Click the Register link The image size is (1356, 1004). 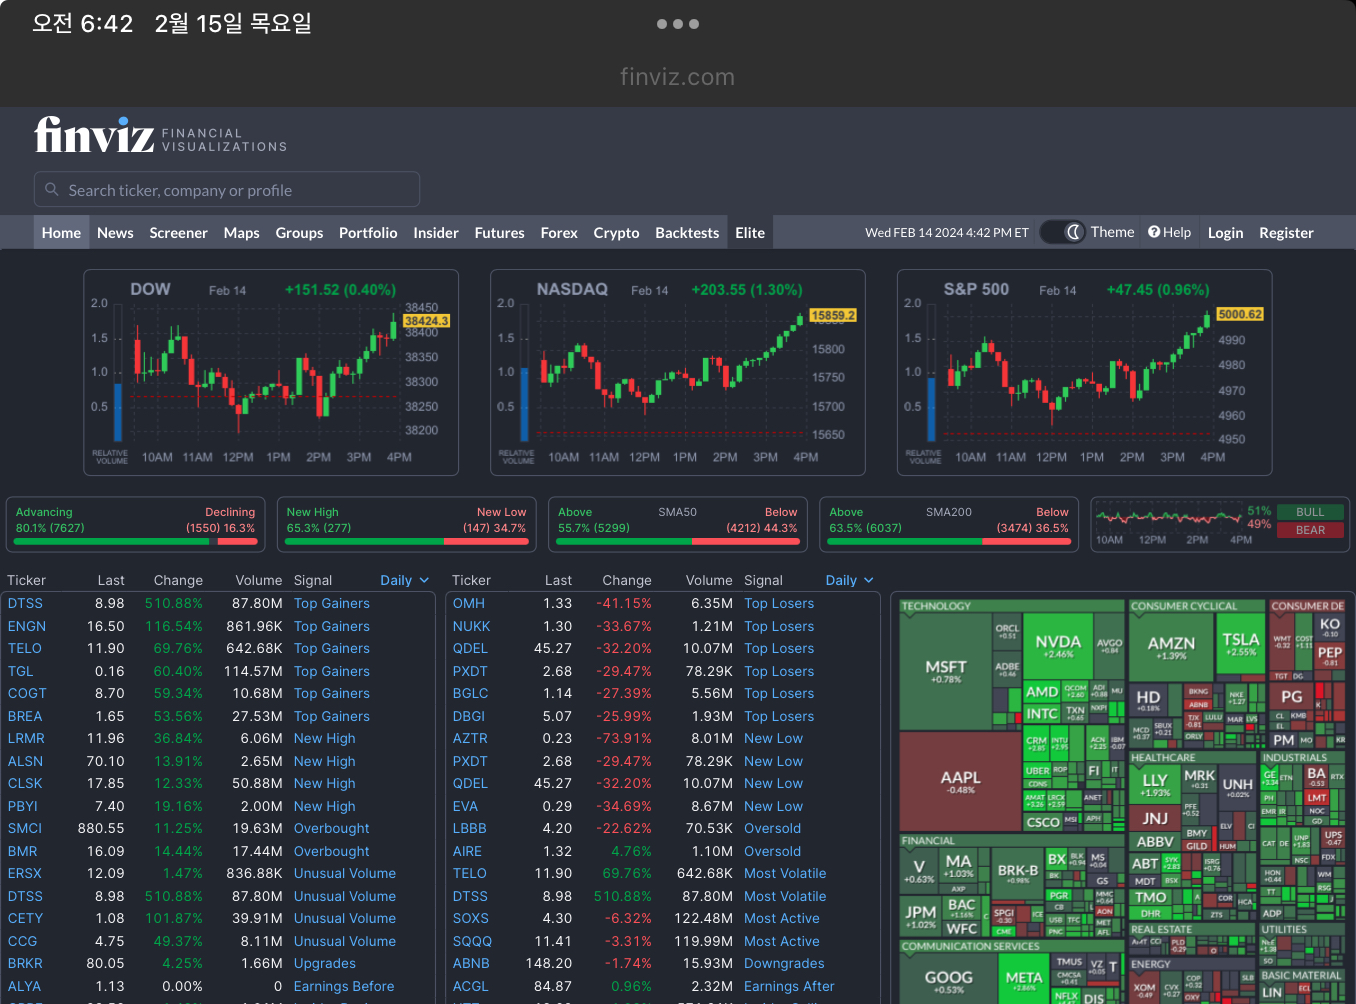(x=1286, y=232)
